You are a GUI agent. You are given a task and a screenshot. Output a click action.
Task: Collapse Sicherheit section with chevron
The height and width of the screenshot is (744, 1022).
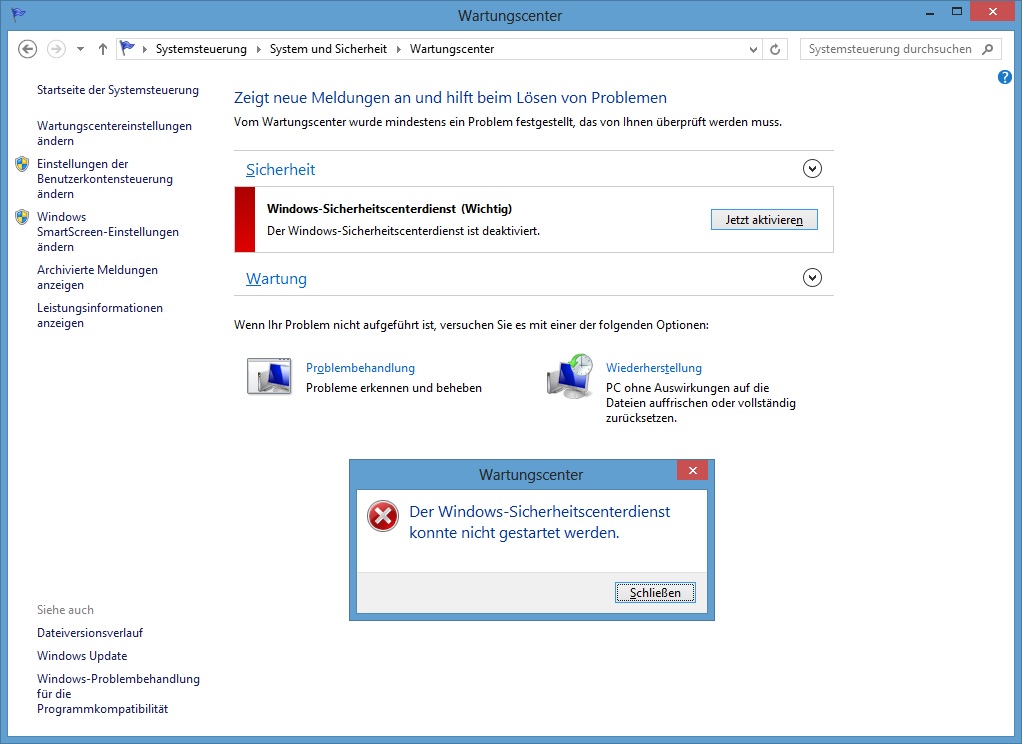(812, 169)
